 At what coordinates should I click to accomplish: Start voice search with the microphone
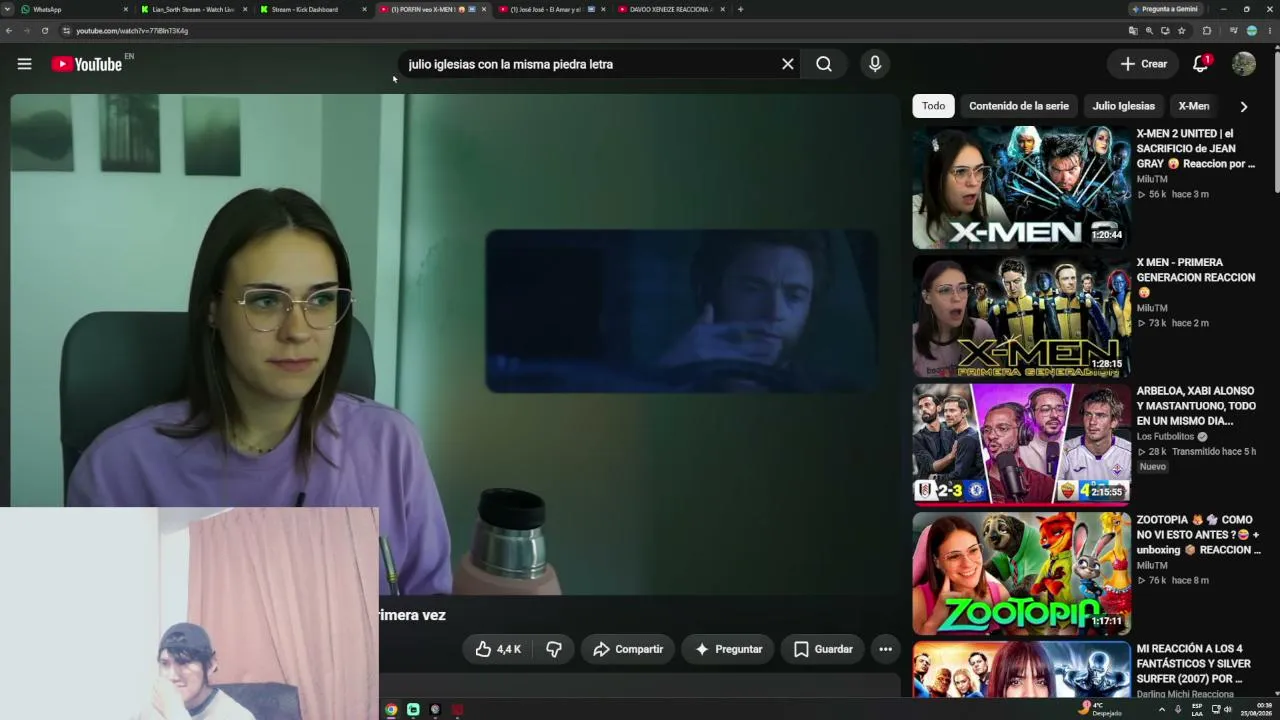[875, 64]
